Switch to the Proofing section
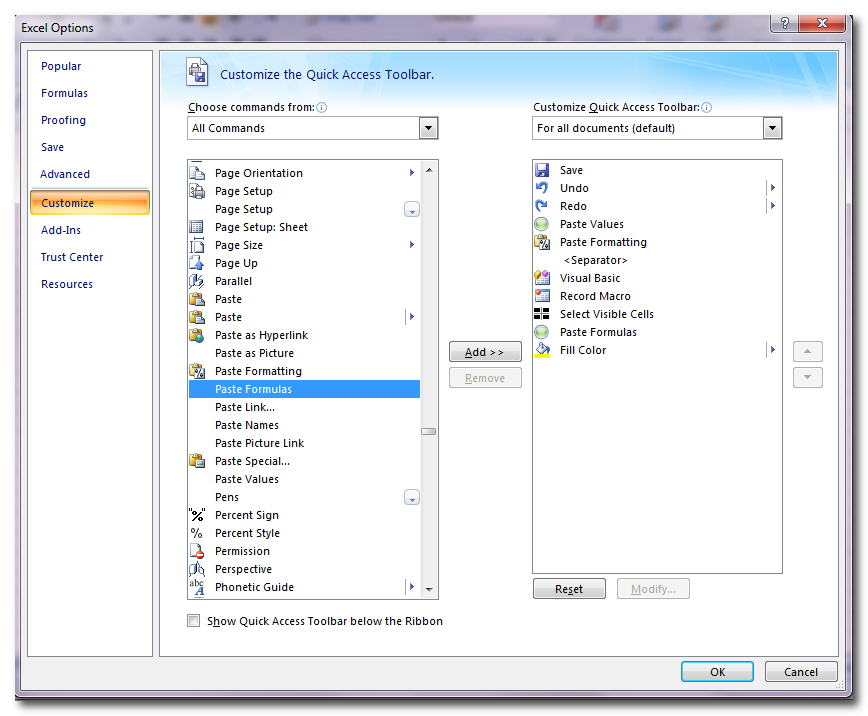Image resolution: width=868 pixels, height=716 pixels. (63, 120)
